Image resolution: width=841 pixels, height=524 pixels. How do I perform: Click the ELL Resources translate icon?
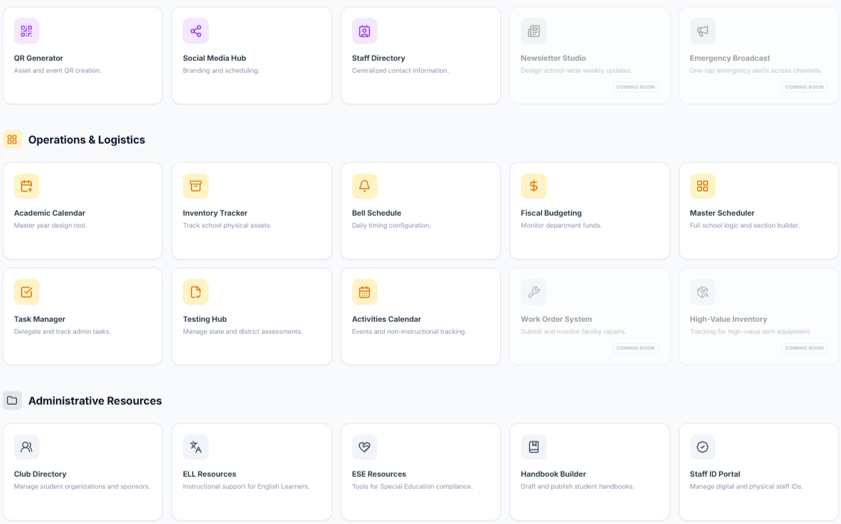[x=195, y=447]
